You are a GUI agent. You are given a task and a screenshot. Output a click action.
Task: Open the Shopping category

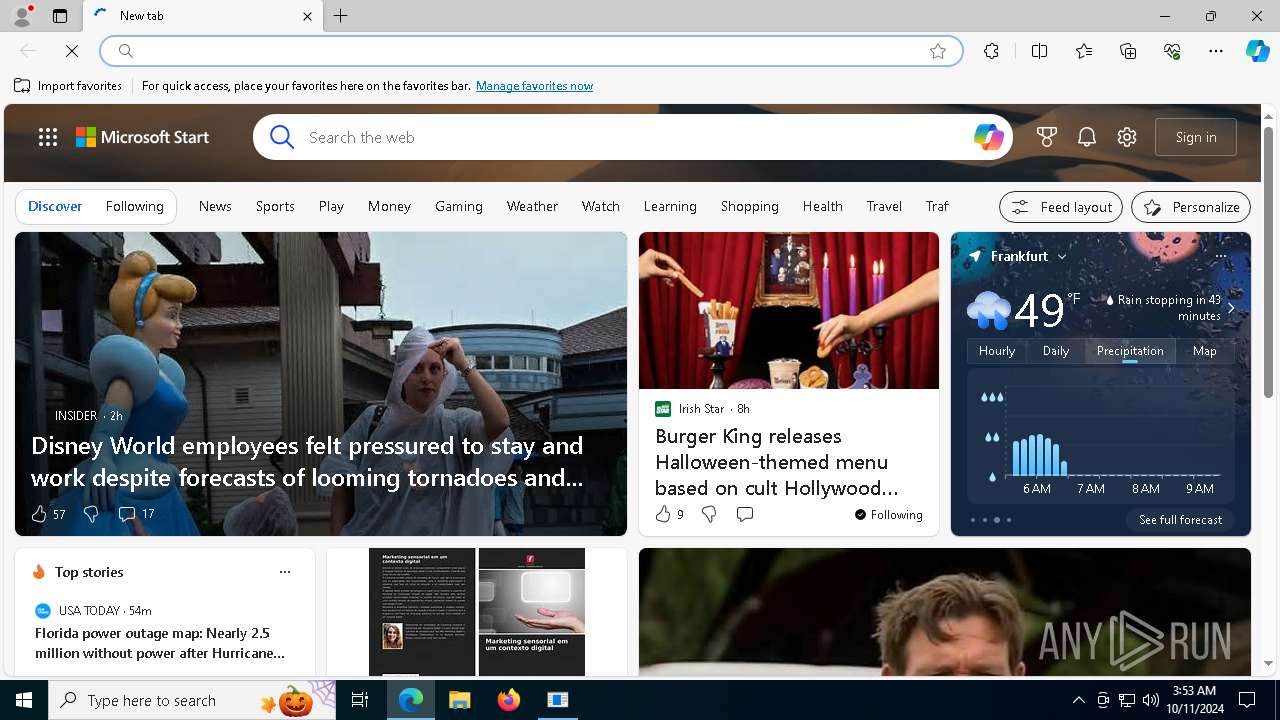pos(749,206)
